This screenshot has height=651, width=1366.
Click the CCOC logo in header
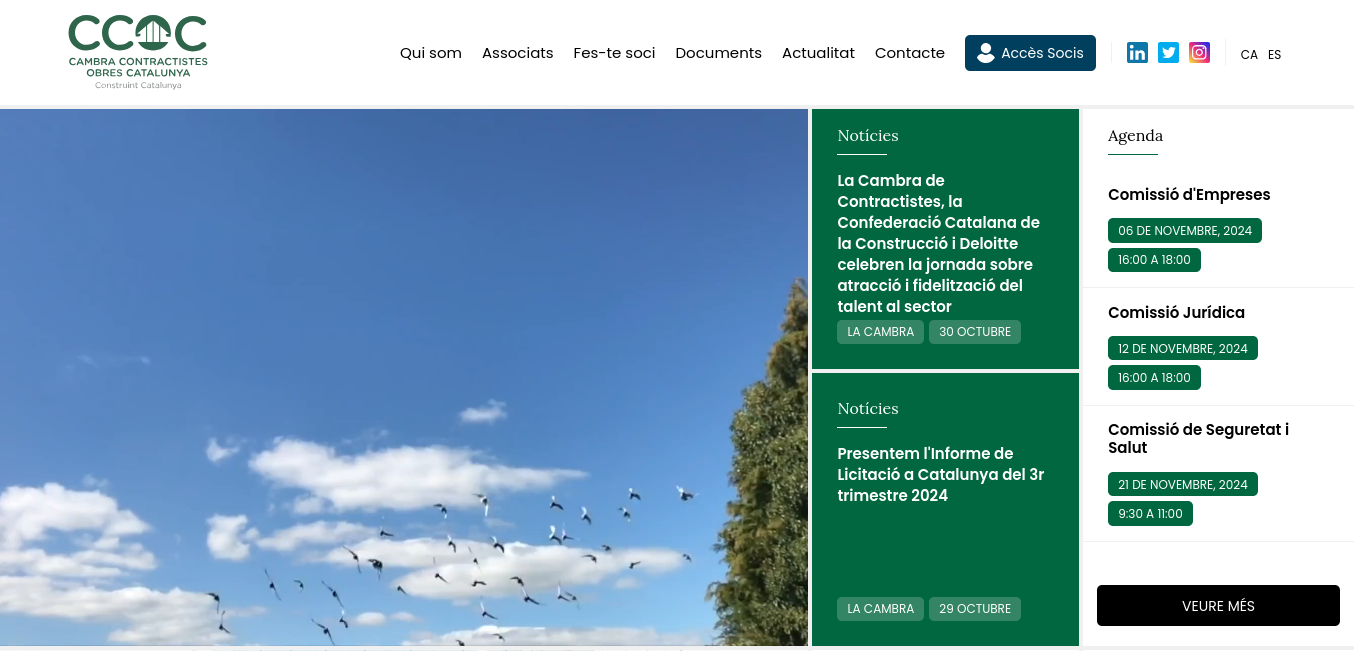click(138, 53)
